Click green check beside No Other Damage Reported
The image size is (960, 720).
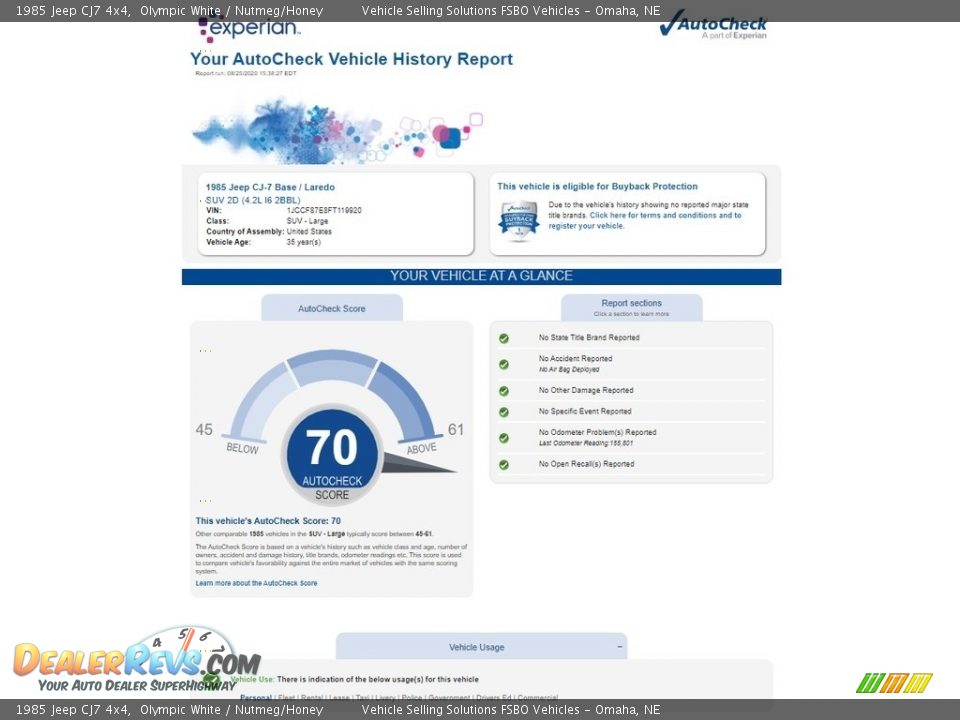(504, 391)
